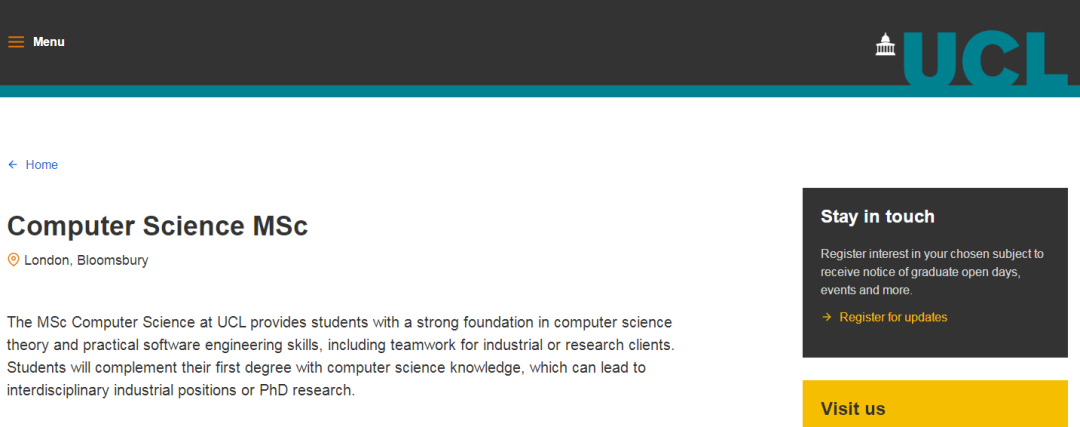Click the Menu label in header

click(x=48, y=42)
